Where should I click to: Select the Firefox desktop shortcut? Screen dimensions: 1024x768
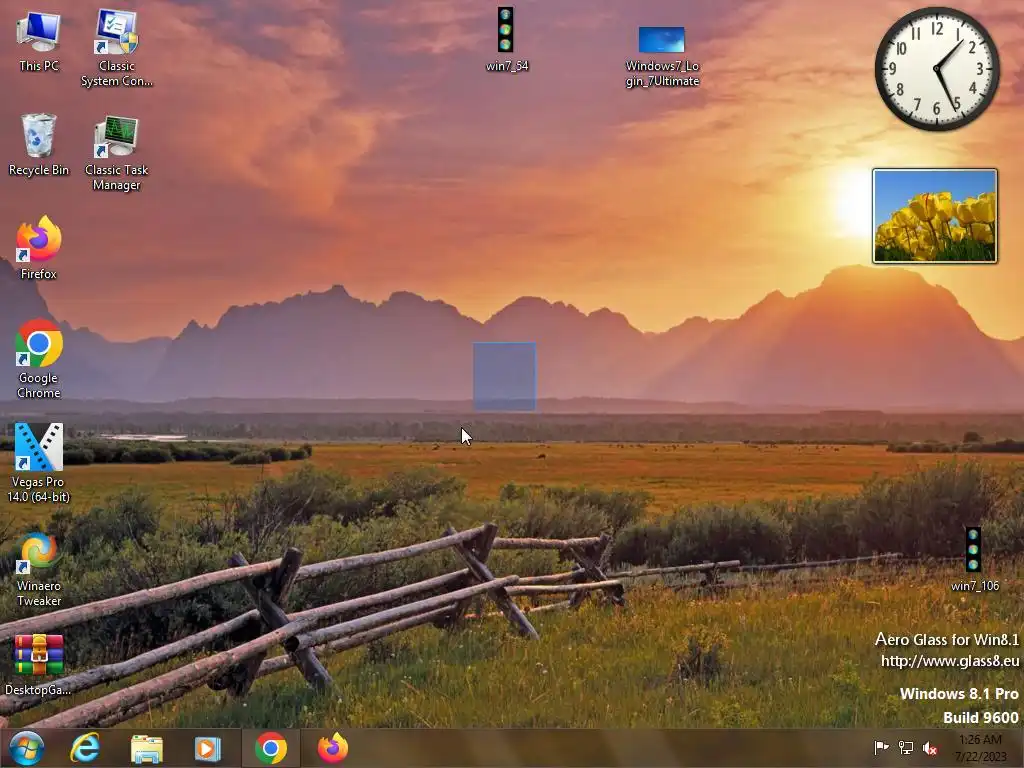point(39,248)
